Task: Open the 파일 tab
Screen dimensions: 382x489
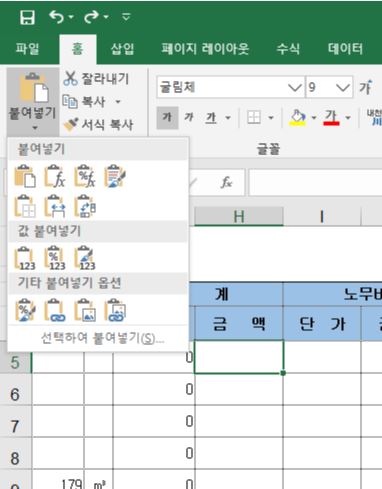Action: pos(27,49)
